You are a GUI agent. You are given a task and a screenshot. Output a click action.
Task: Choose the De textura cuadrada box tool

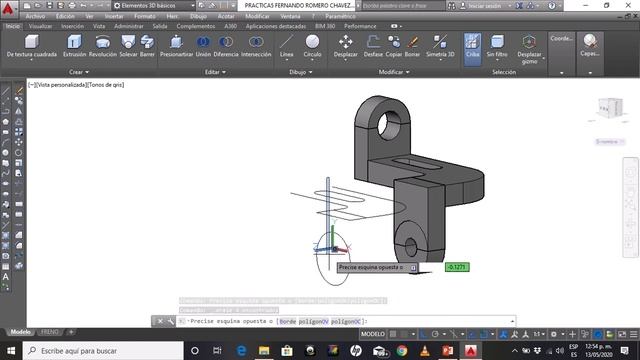tap(32, 46)
